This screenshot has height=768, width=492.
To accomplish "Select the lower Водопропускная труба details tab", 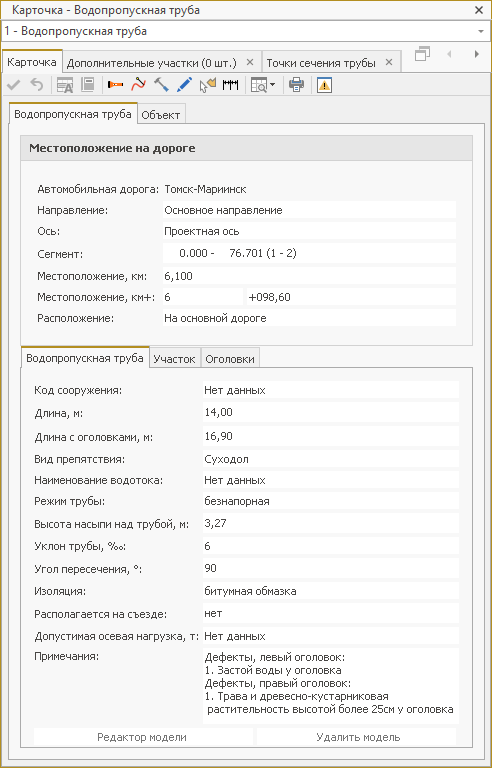I will click(x=85, y=358).
